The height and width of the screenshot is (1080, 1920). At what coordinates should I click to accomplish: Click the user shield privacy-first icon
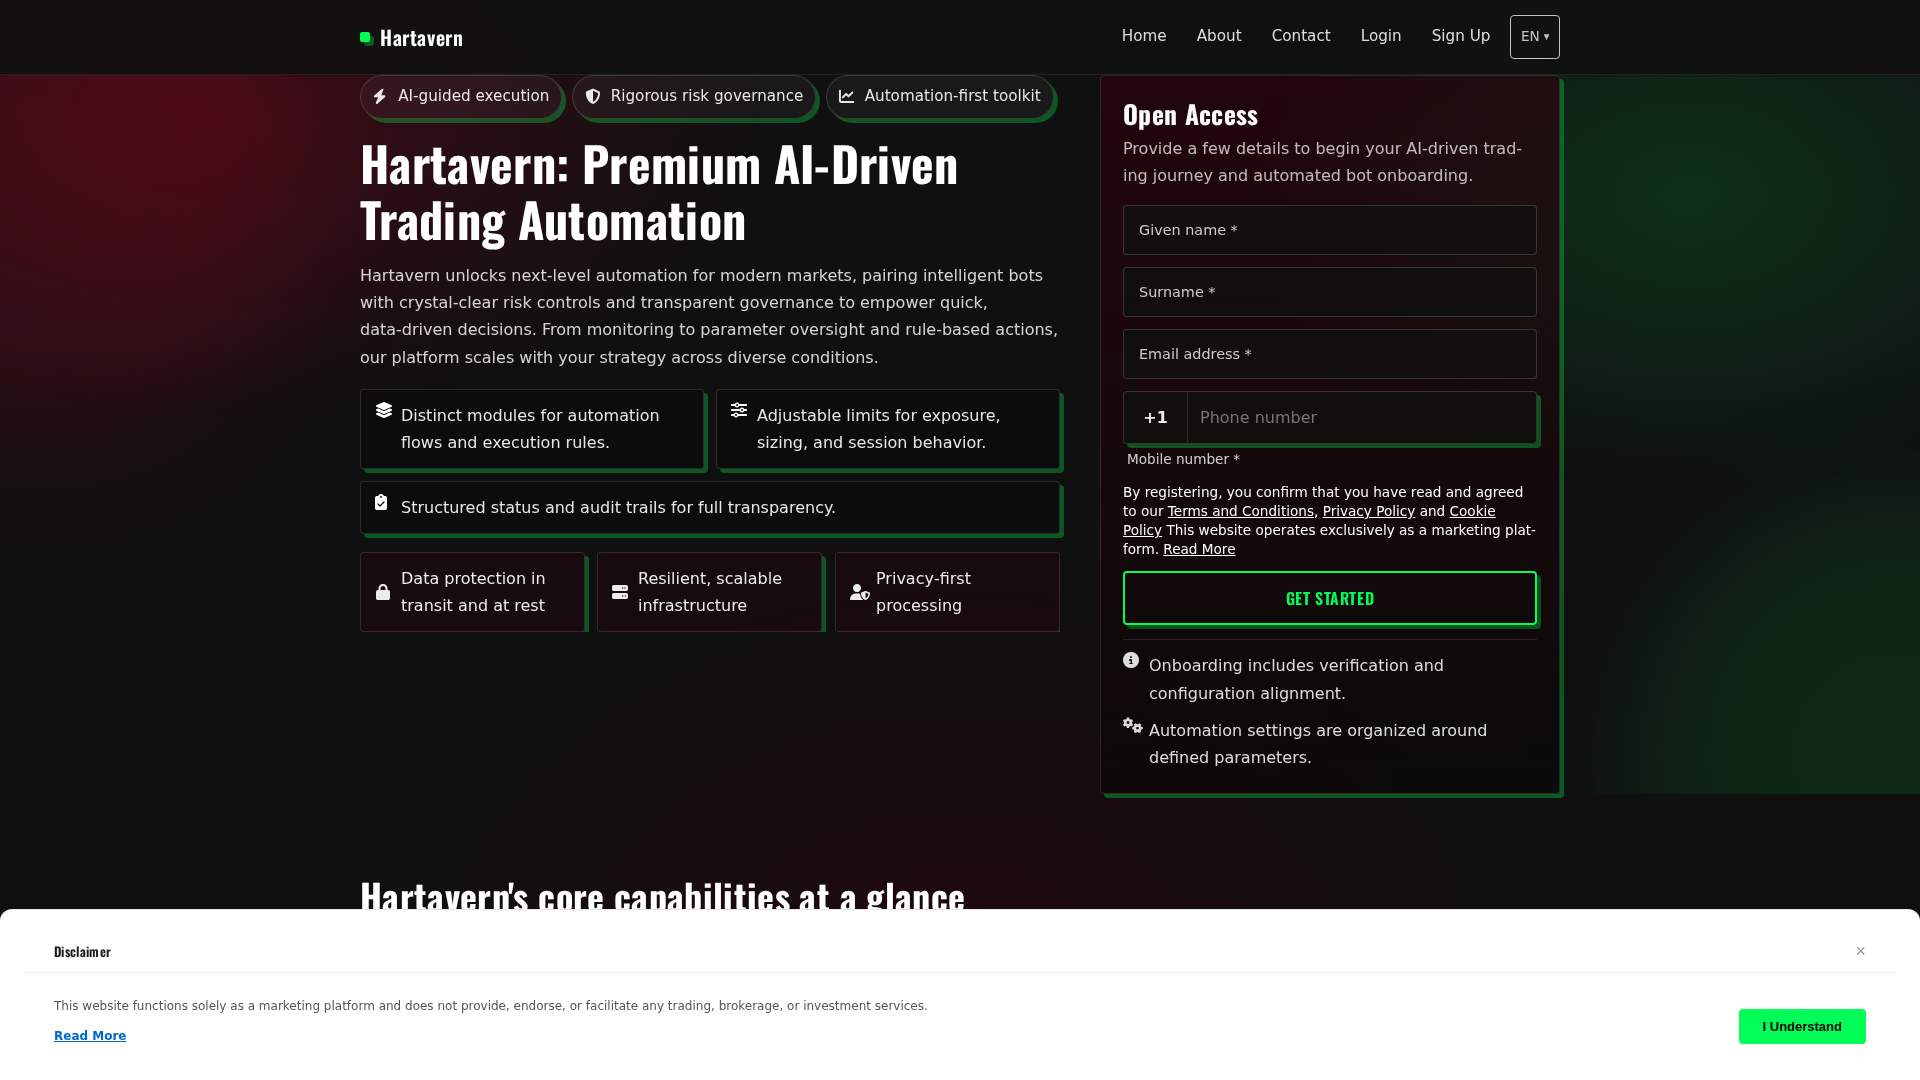coord(860,592)
